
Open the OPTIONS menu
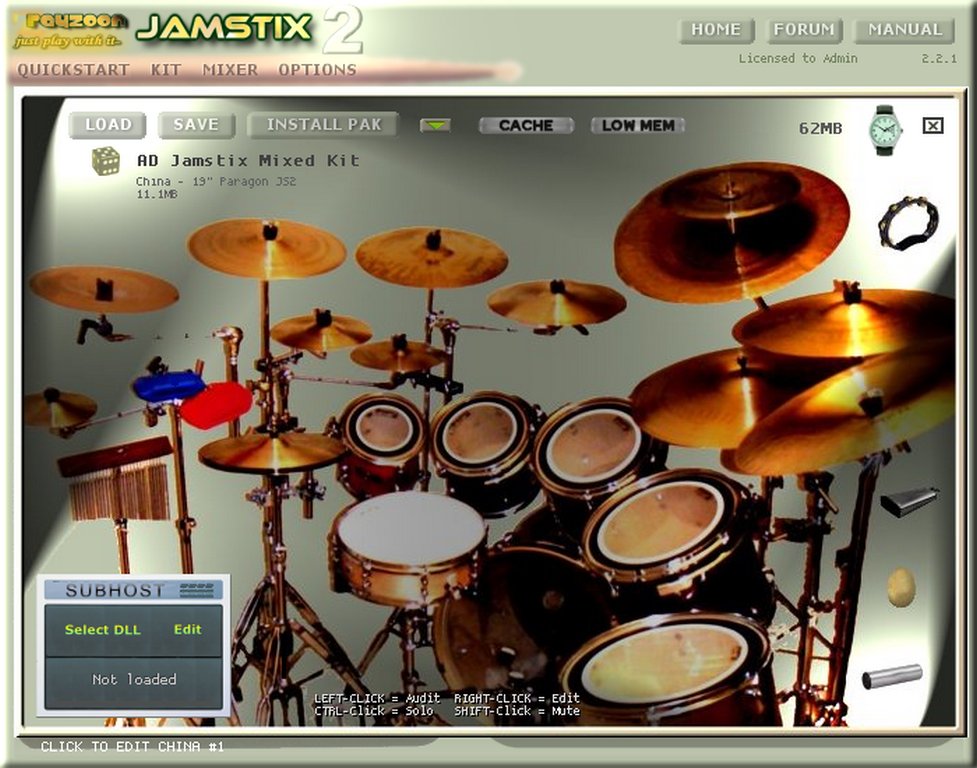tap(317, 70)
